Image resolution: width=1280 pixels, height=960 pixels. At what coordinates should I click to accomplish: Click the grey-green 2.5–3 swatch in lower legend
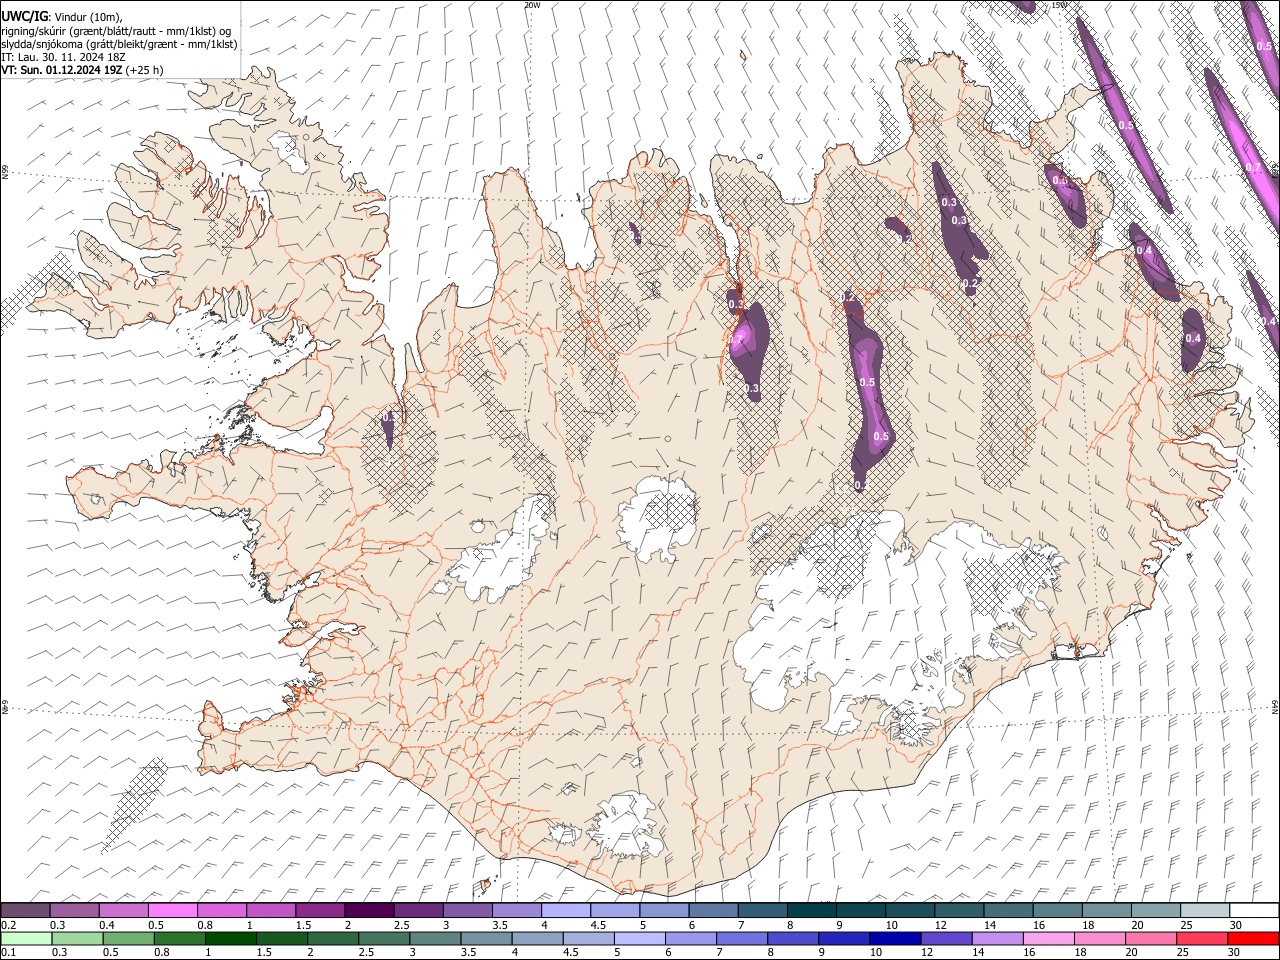coord(384,938)
